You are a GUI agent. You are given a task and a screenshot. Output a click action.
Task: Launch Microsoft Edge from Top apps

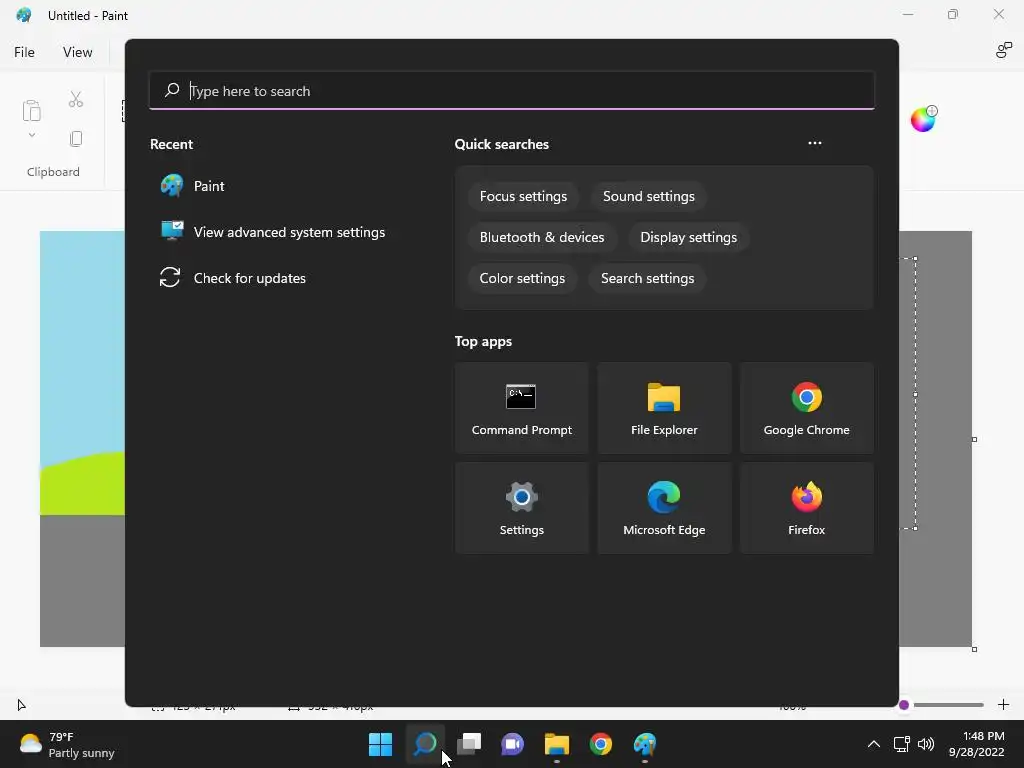click(664, 508)
